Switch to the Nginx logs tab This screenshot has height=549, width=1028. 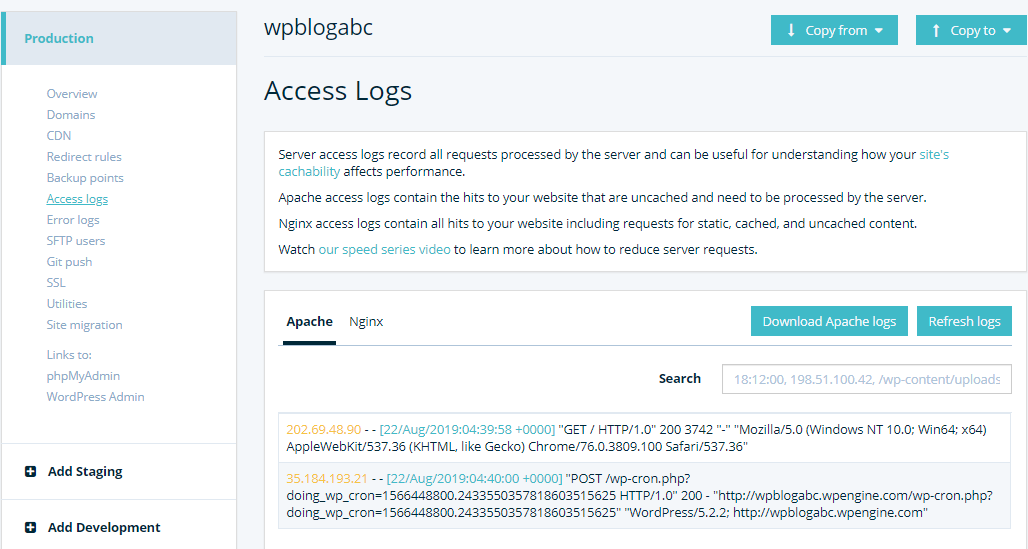coord(366,322)
